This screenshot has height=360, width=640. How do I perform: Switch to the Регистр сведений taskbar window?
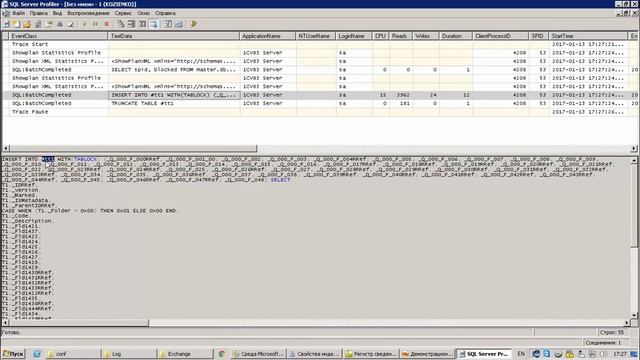tap(371, 353)
